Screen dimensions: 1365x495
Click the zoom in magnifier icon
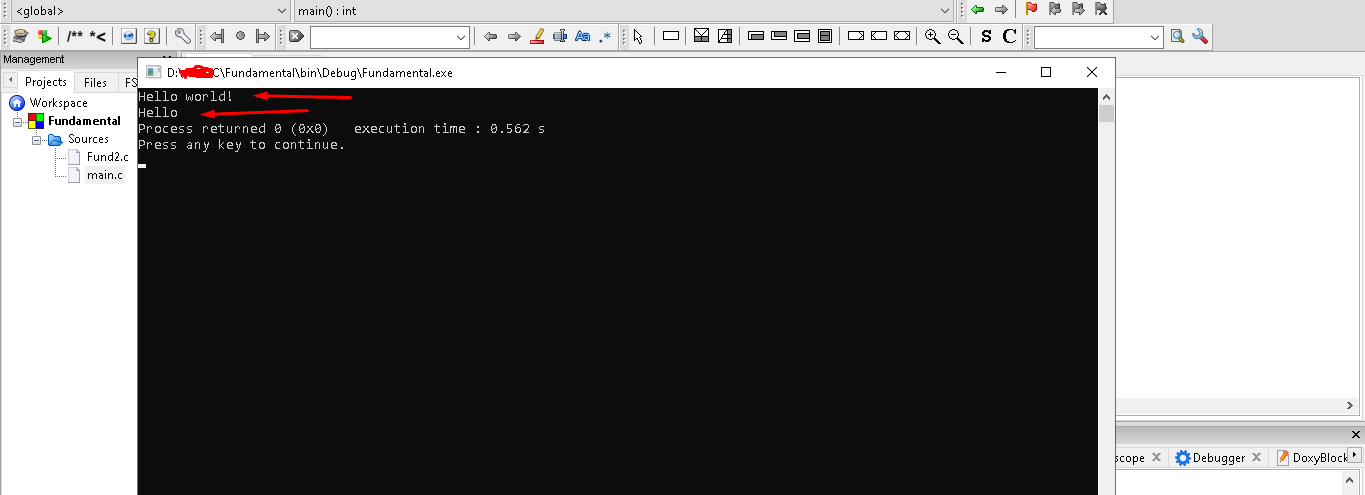[x=932, y=37]
